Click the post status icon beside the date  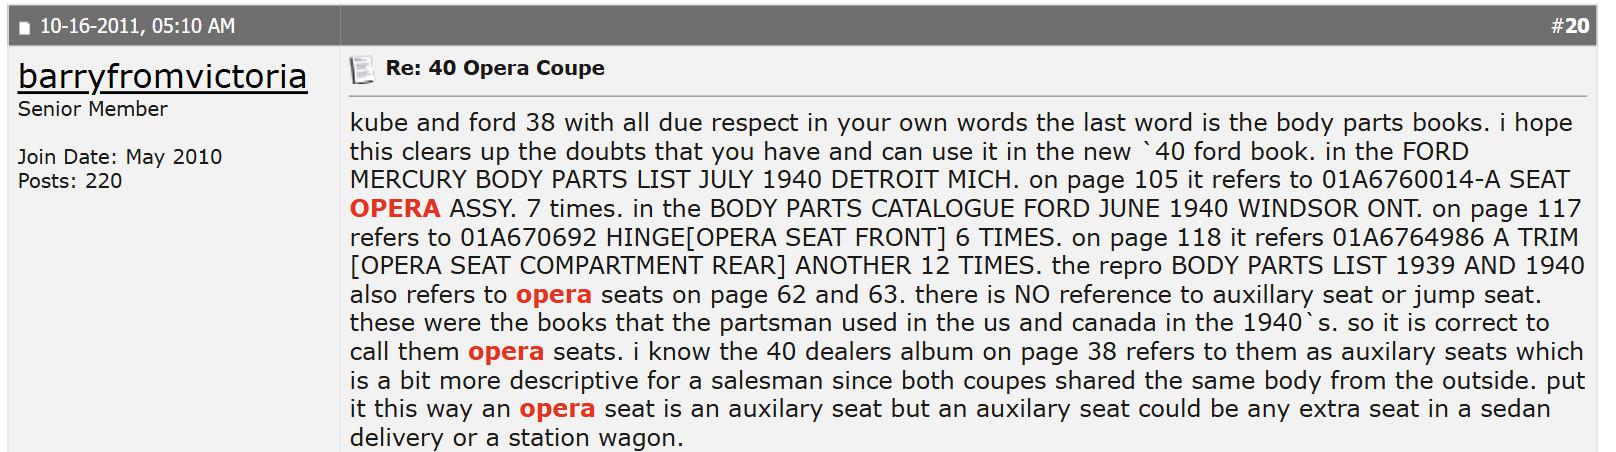25,27
